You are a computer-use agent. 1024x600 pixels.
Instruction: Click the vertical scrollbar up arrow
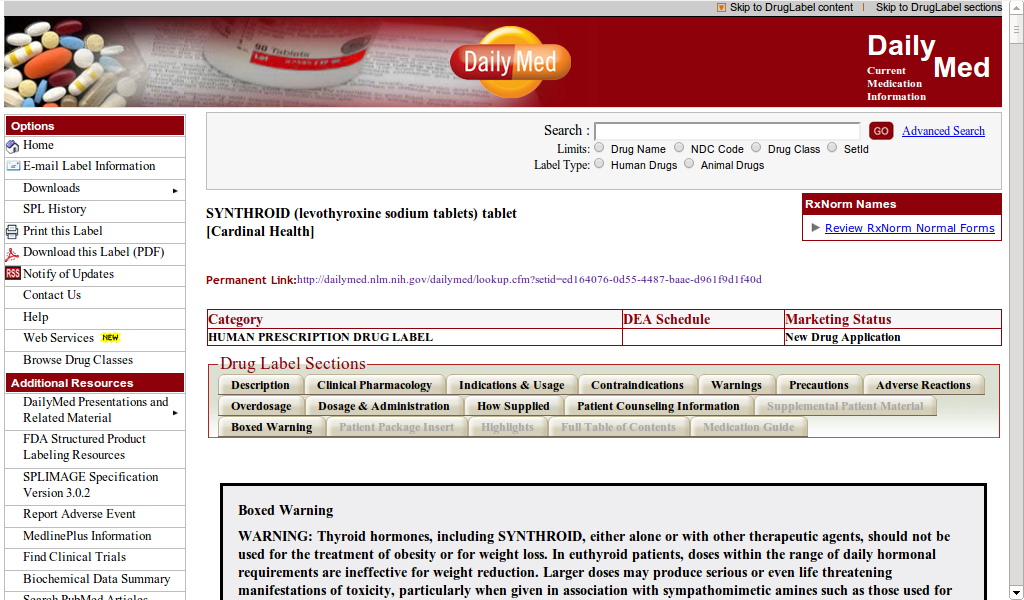1017,8
